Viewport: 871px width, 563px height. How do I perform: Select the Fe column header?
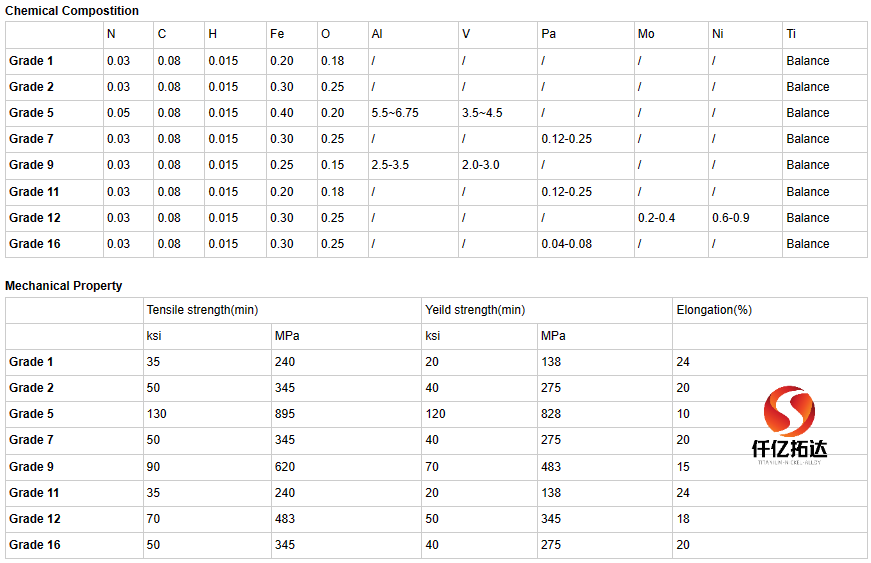pos(277,34)
